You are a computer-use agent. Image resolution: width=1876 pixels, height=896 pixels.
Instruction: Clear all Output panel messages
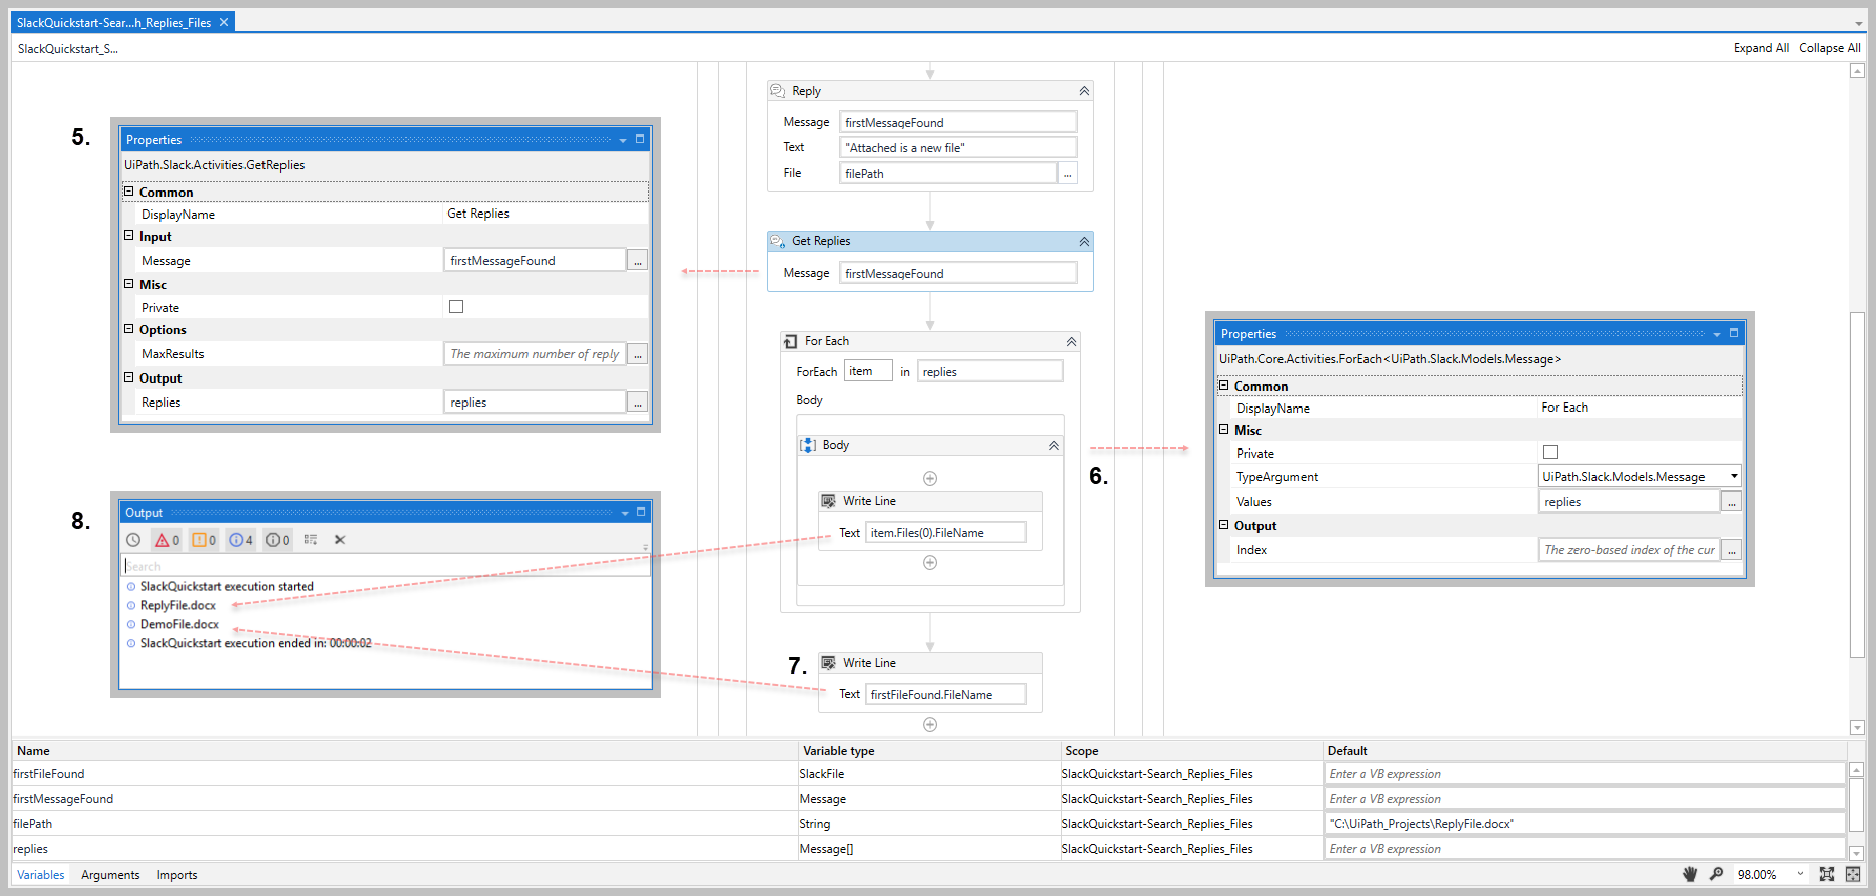pyautogui.click(x=340, y=540)
